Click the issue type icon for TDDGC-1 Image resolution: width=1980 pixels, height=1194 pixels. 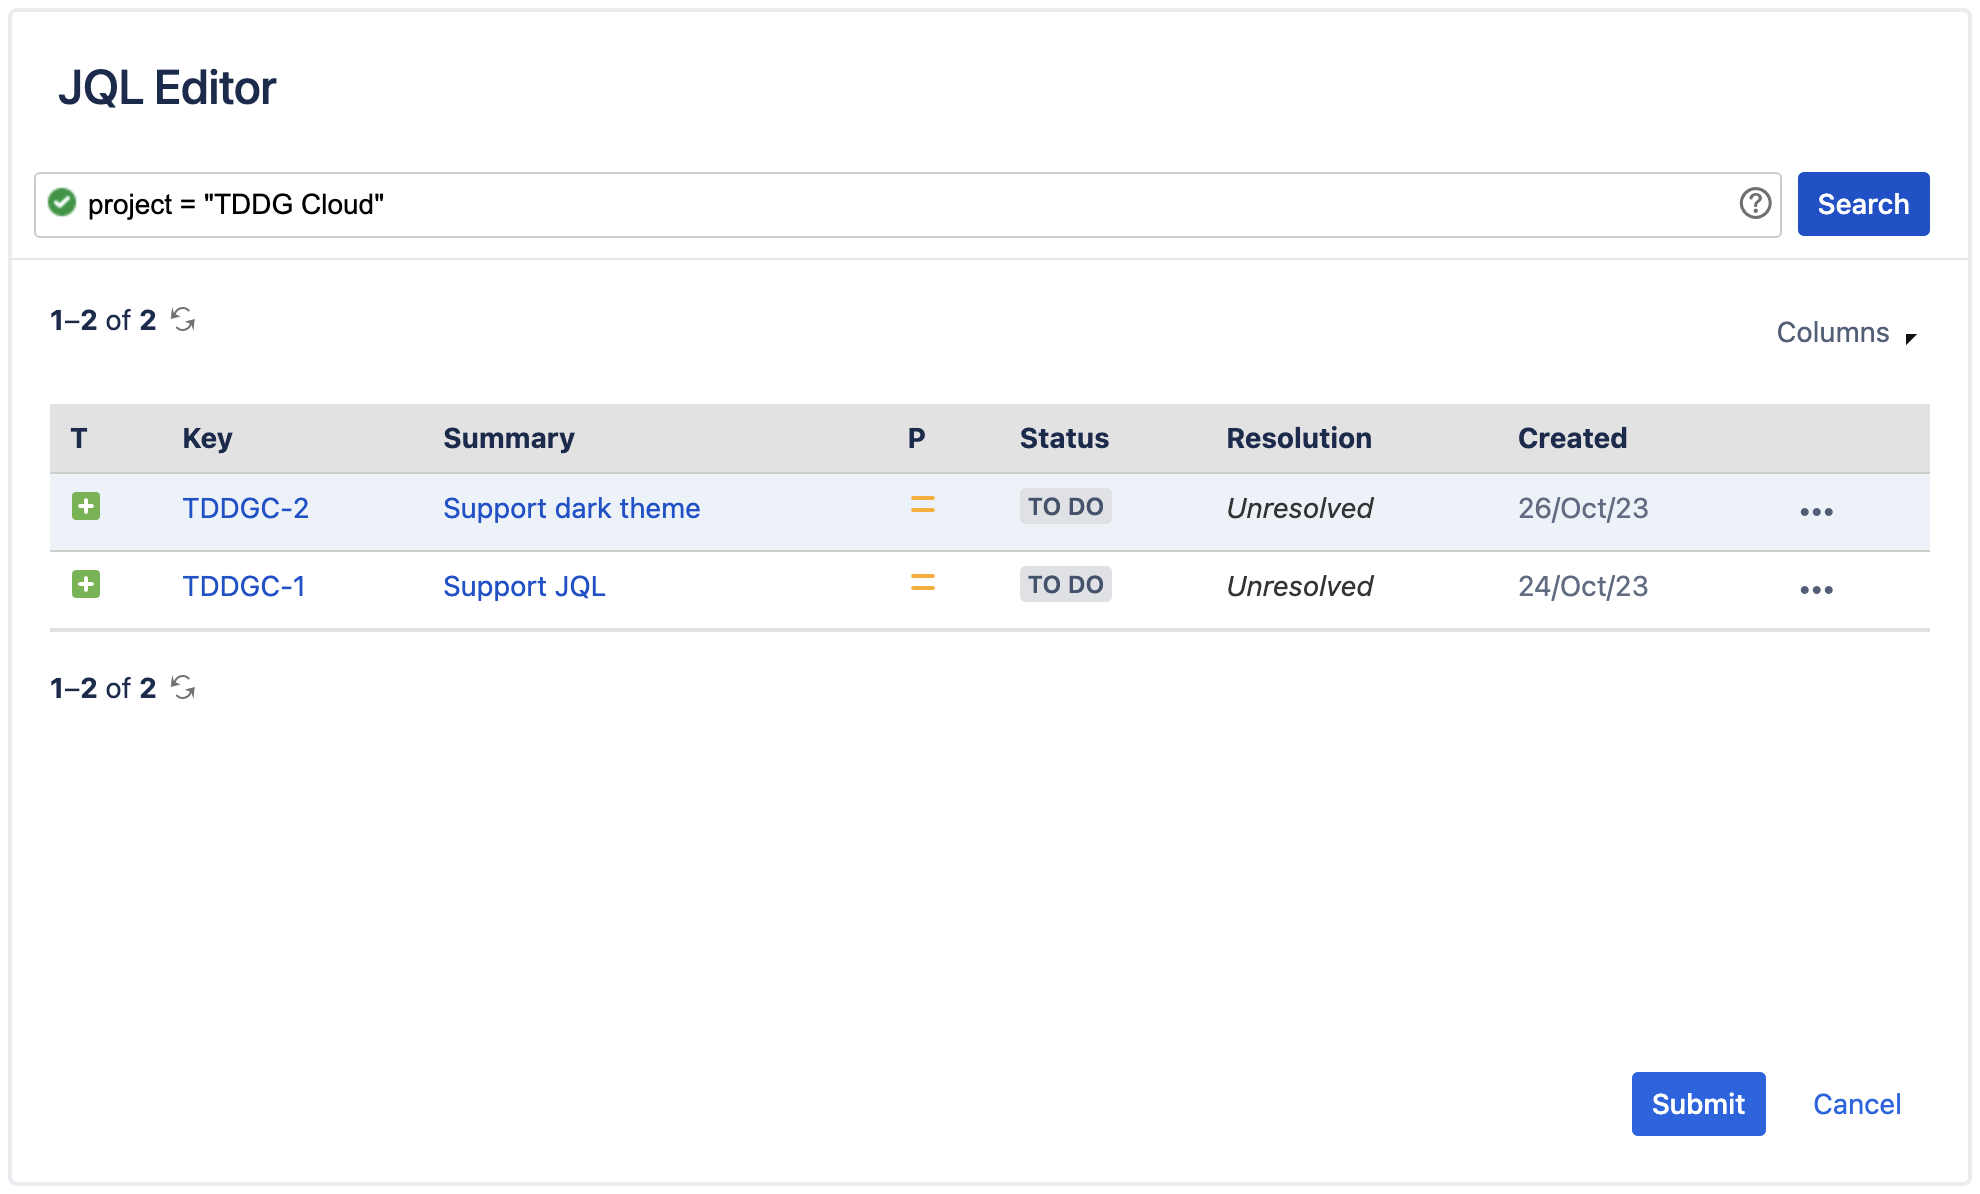point(86,585)
